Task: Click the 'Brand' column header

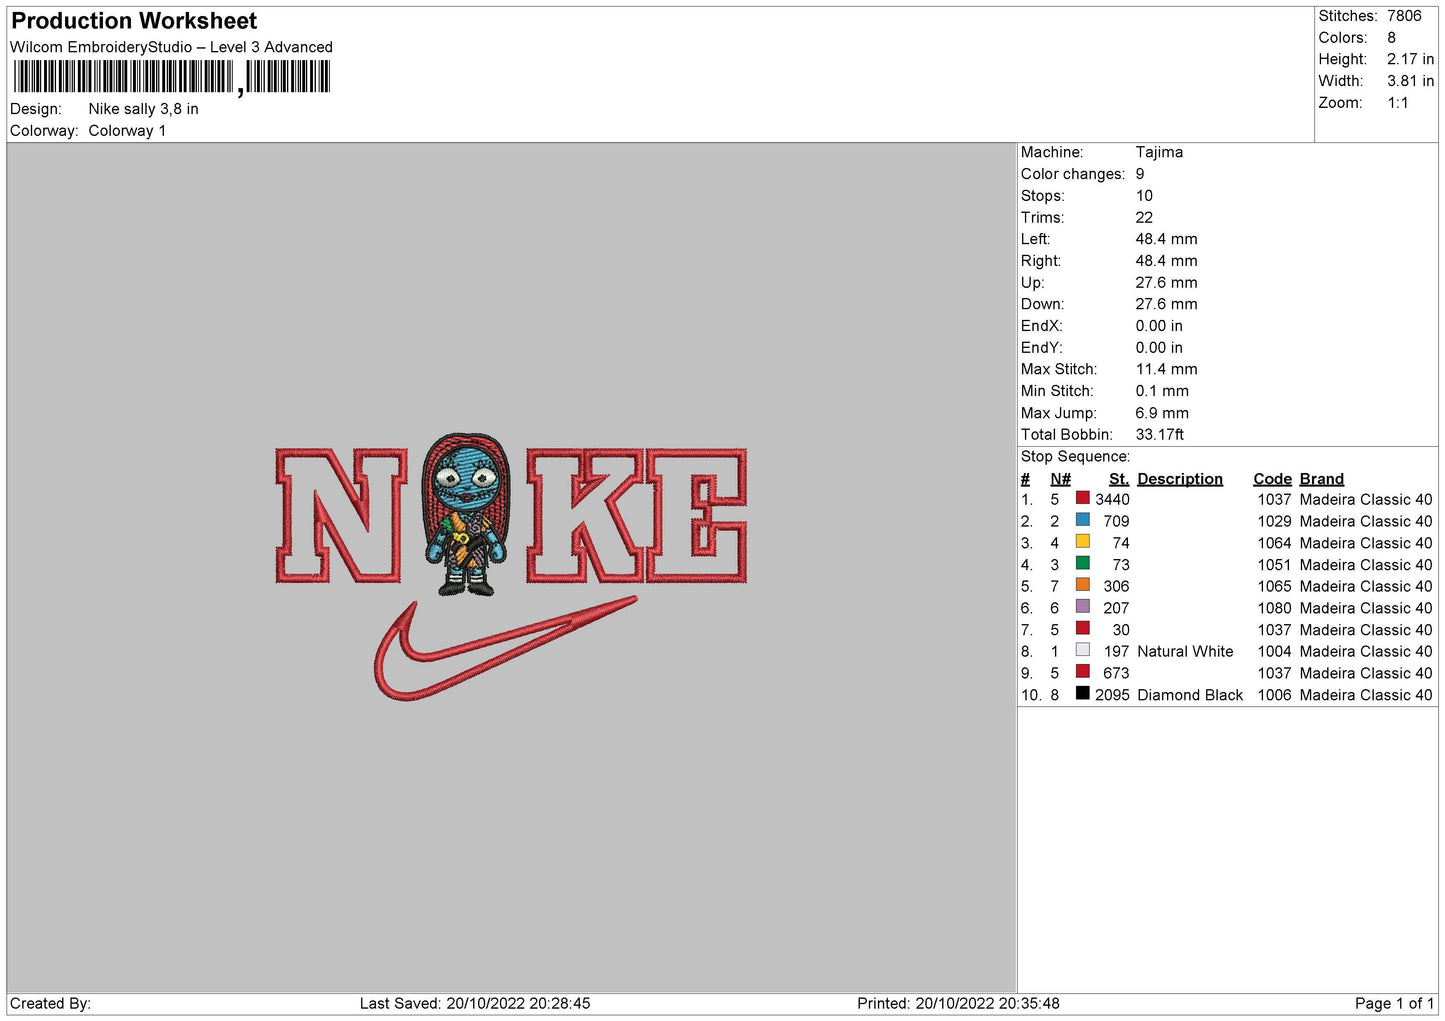Action: click(x=1322, y=479)
